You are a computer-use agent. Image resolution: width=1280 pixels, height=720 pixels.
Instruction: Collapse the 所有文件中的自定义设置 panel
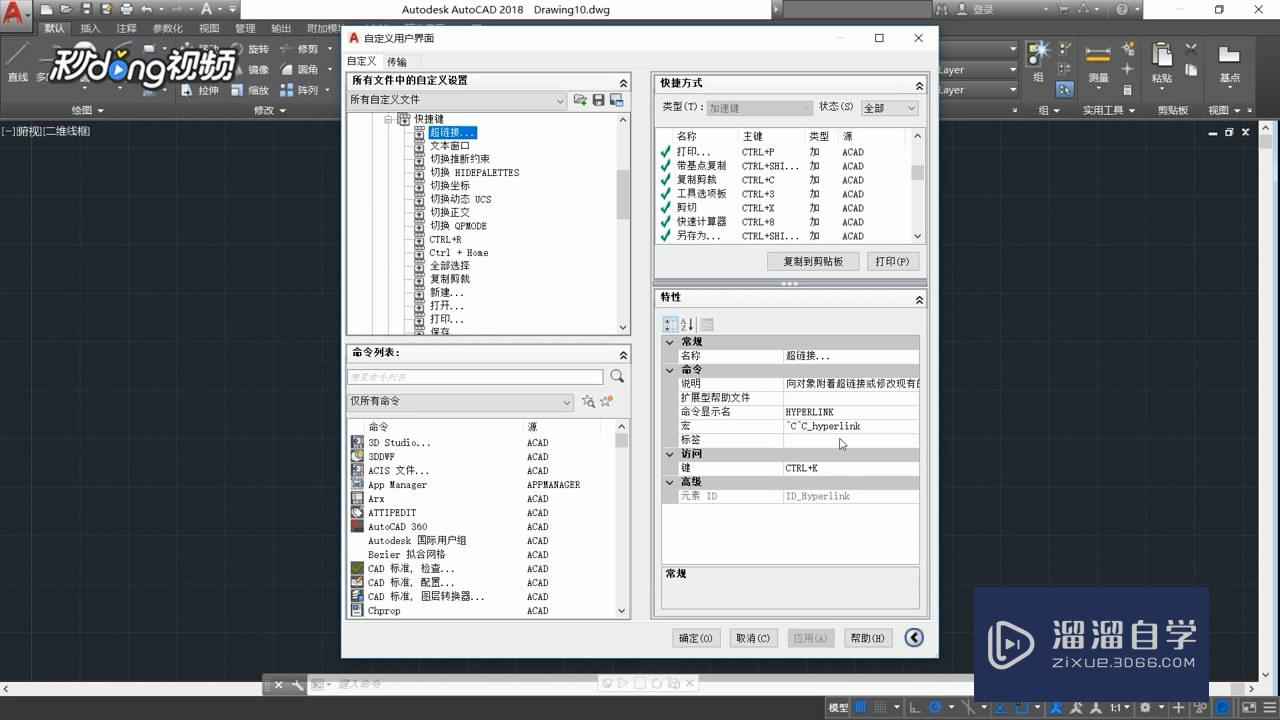624,83
